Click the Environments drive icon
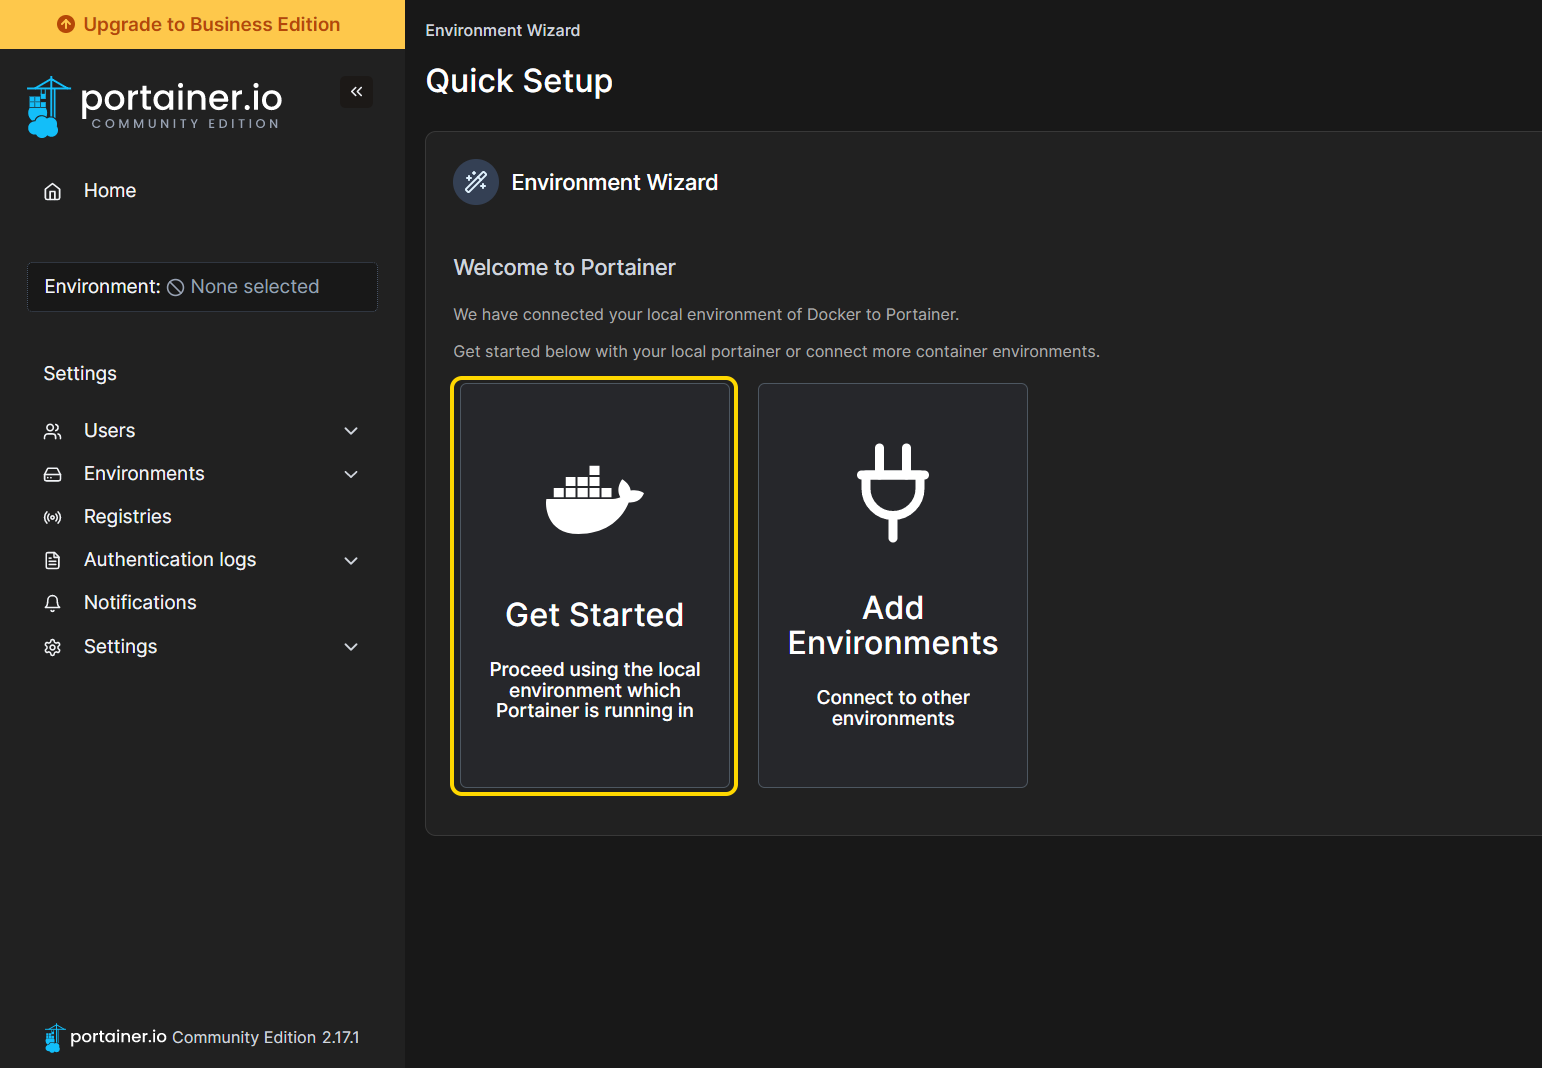The image size is (1542, 1068). [x=53, y=474]
